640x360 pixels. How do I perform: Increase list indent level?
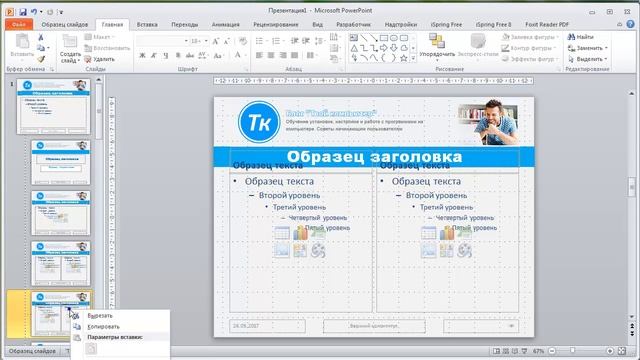[306, 41]
